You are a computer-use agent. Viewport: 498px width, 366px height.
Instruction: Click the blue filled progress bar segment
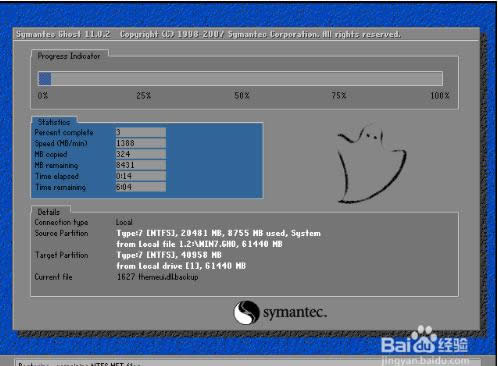[45, 79]
